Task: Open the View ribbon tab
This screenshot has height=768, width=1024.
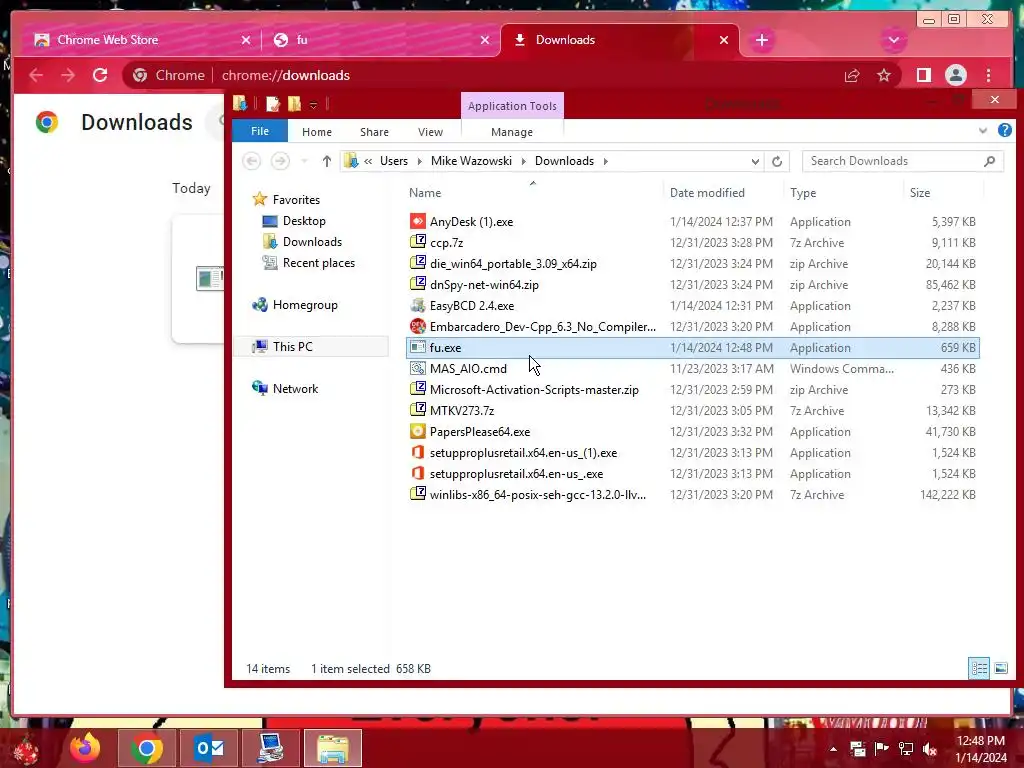Action: [430, 132]
